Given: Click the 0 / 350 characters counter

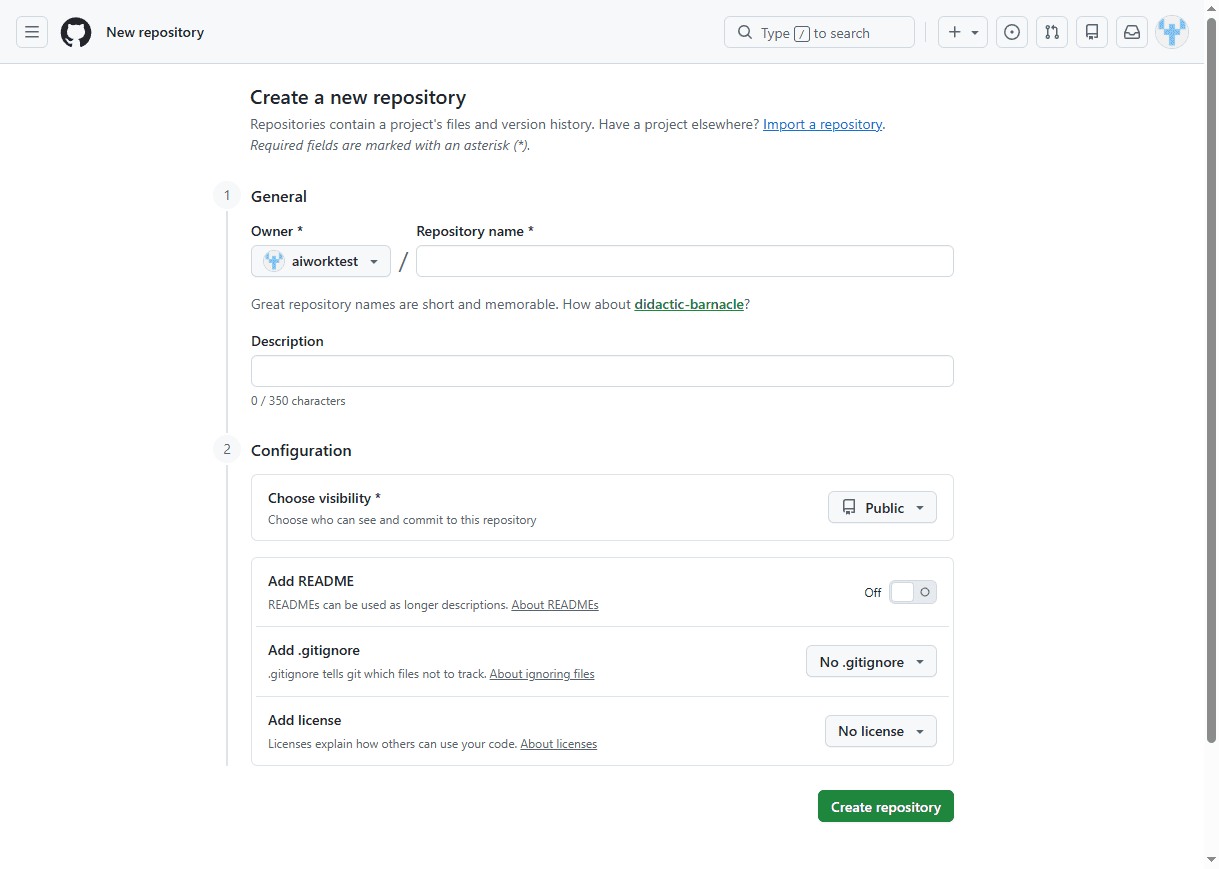Looking at the screenshot, I should pos(298,401).
